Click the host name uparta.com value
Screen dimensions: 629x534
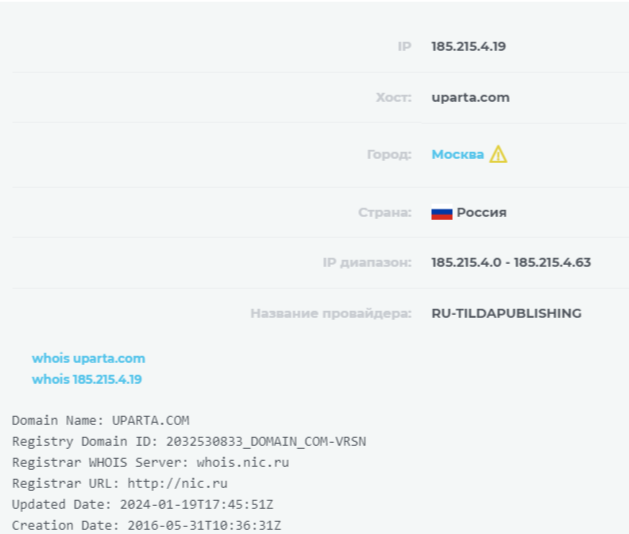click(470, 98)
